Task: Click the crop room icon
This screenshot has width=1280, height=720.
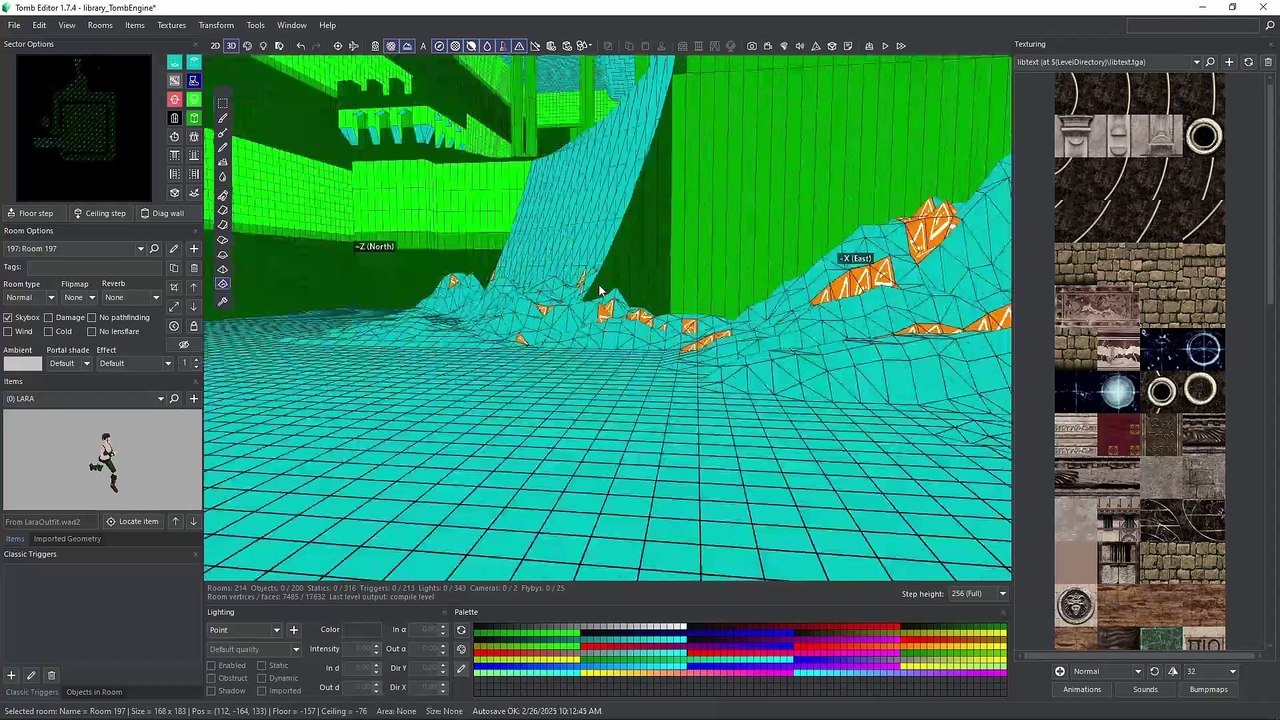Action: pos(174,287)
